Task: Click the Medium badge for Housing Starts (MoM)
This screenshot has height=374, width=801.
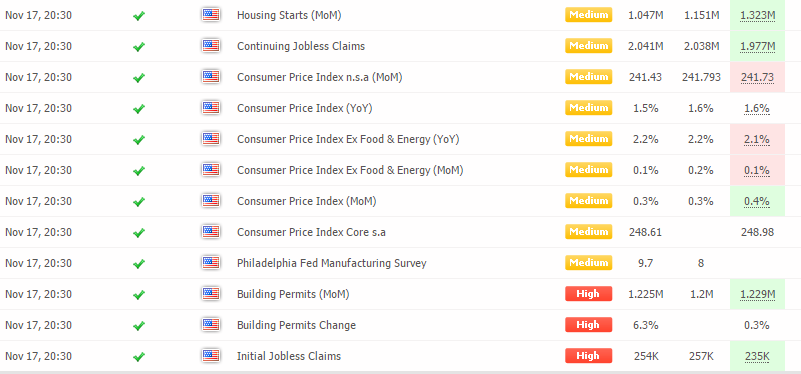Action: 588,15
